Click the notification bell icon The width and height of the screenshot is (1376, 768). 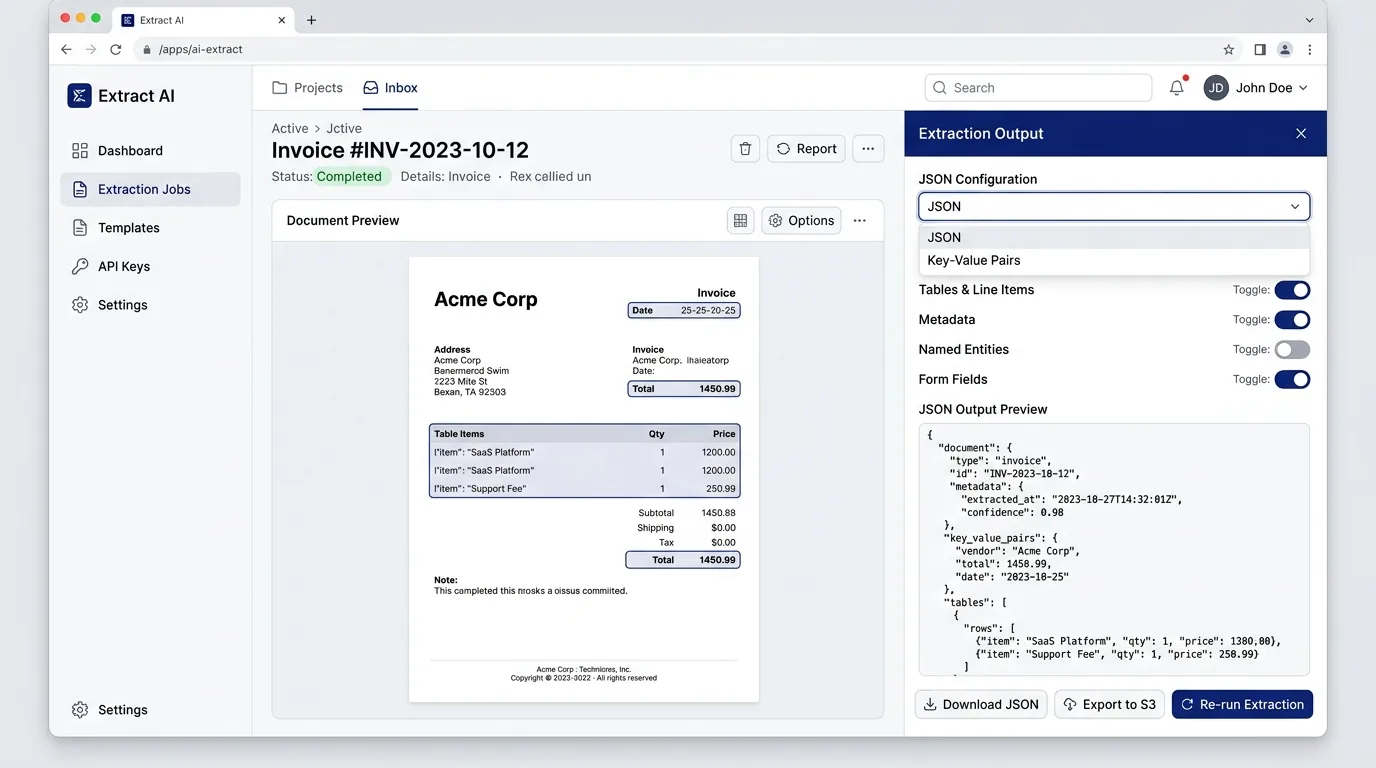pos(1177,88)
